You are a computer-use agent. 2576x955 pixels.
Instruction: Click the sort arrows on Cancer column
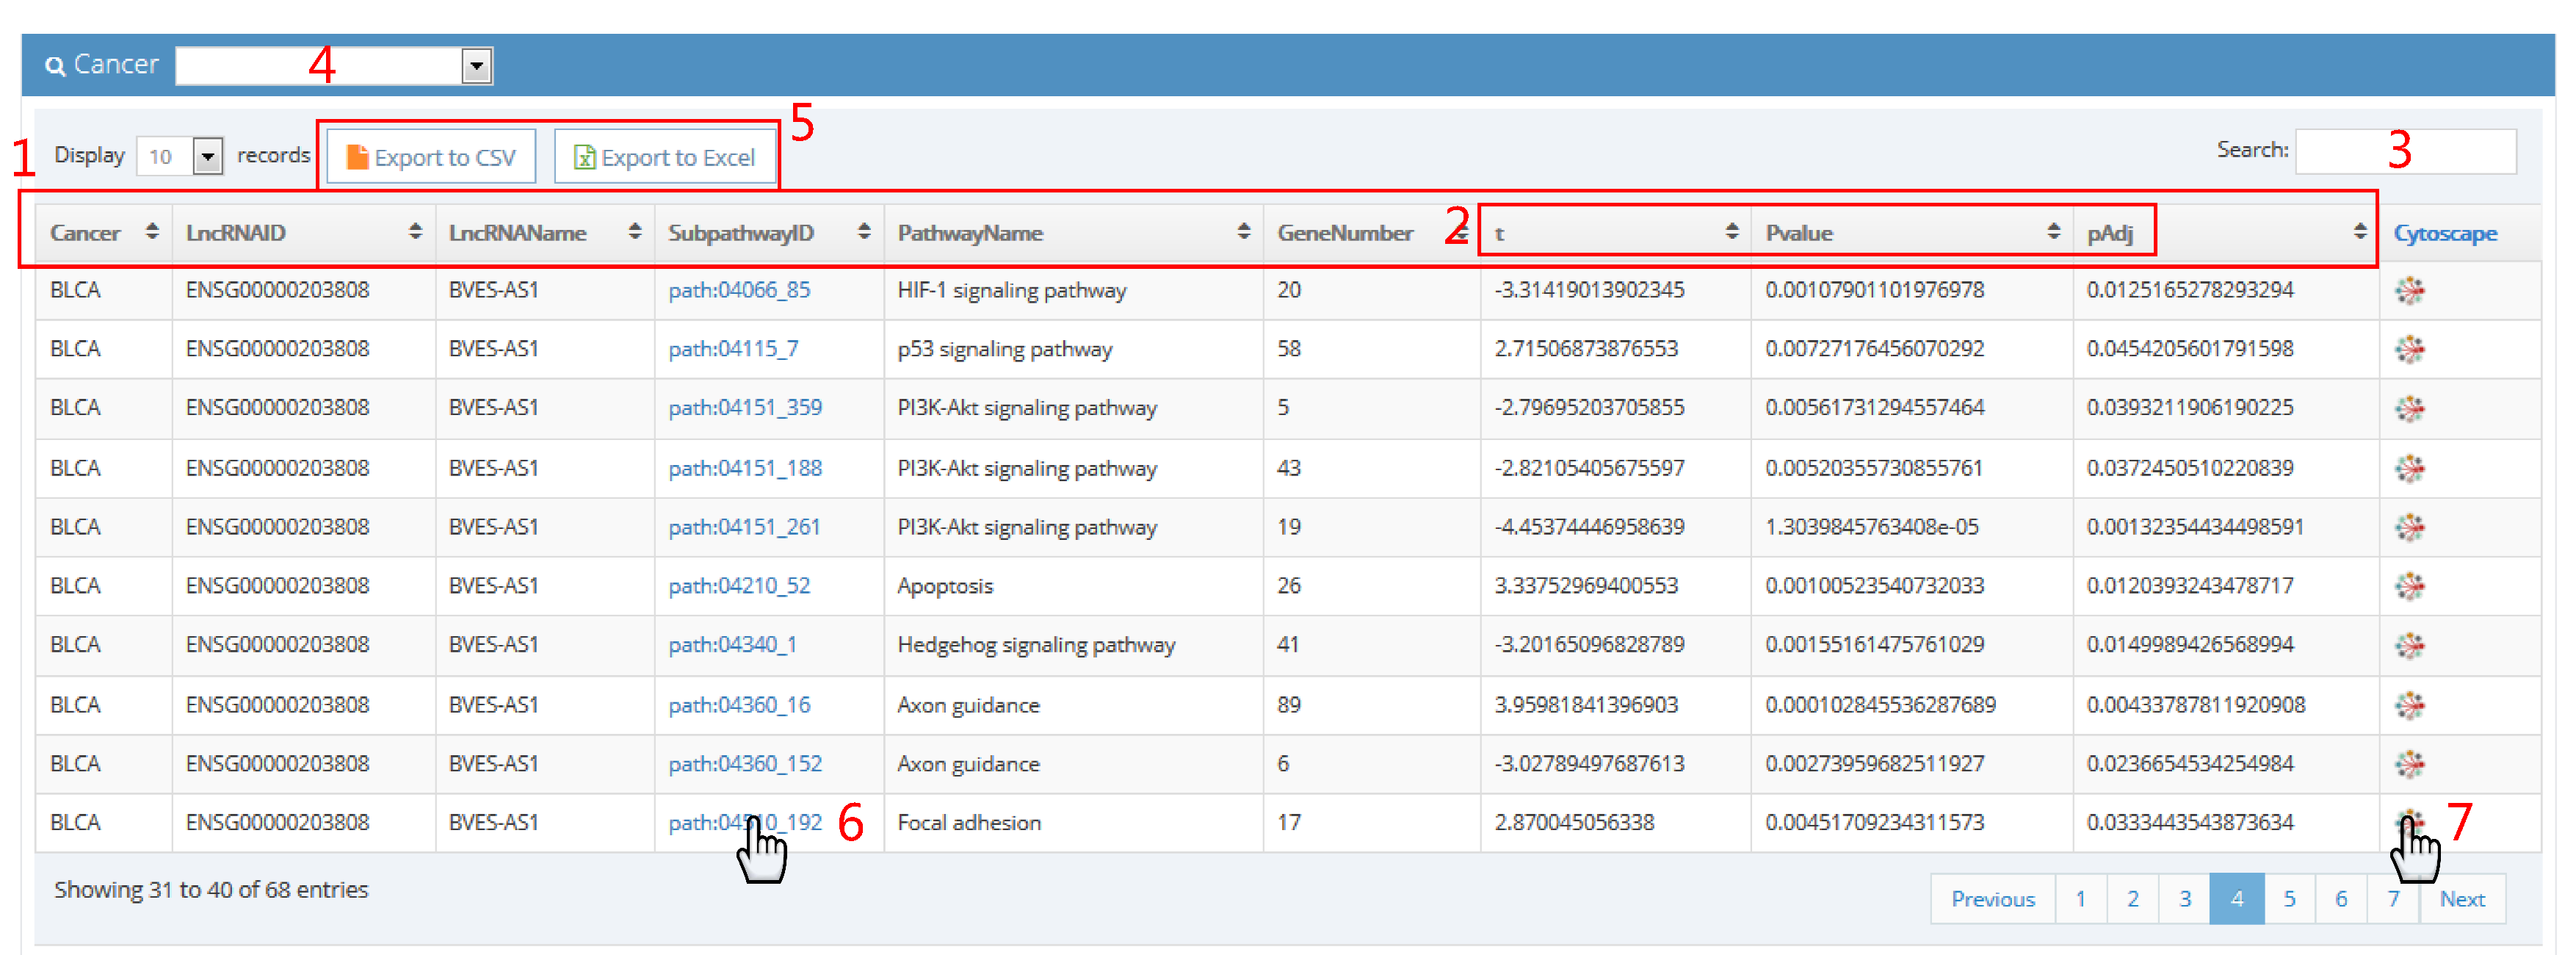coord(152,232)
